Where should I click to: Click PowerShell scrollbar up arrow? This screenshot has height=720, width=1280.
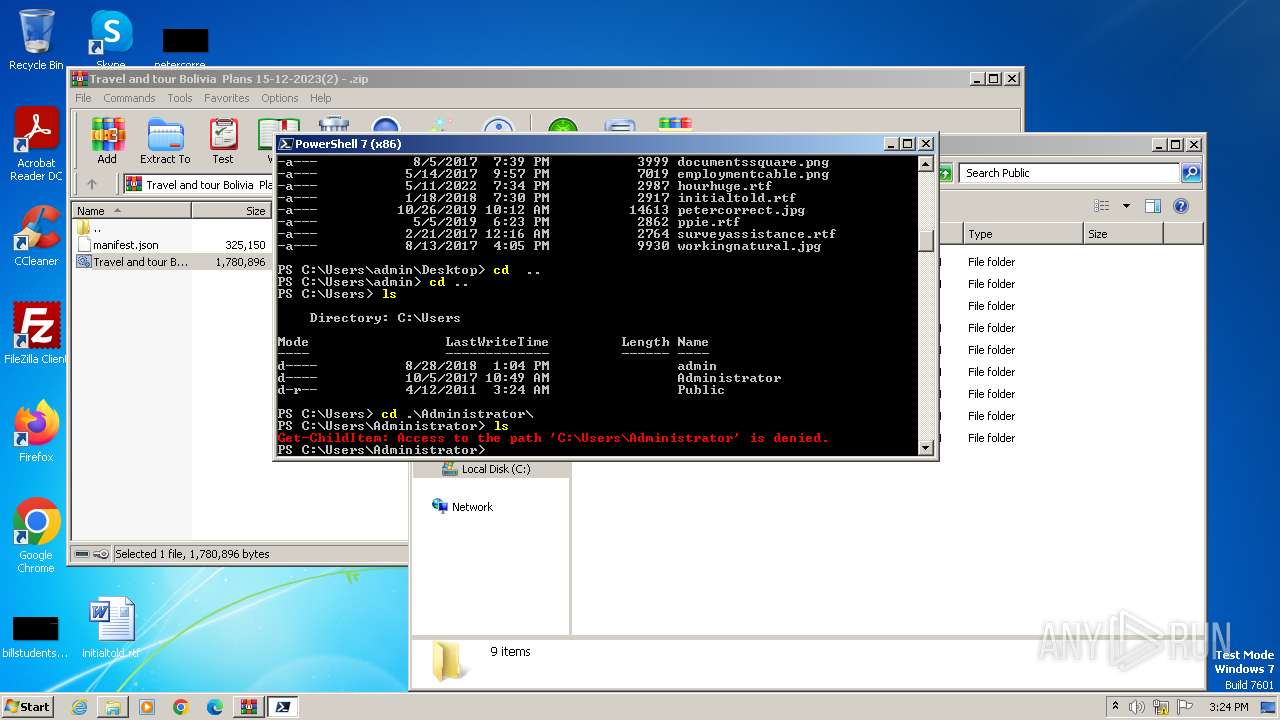[x=926, y=164]
